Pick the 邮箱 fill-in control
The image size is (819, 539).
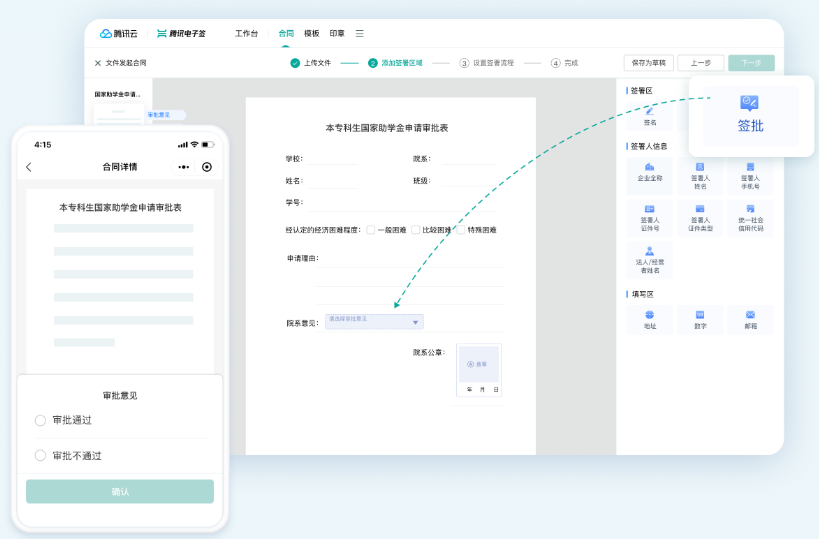(751, 320)
